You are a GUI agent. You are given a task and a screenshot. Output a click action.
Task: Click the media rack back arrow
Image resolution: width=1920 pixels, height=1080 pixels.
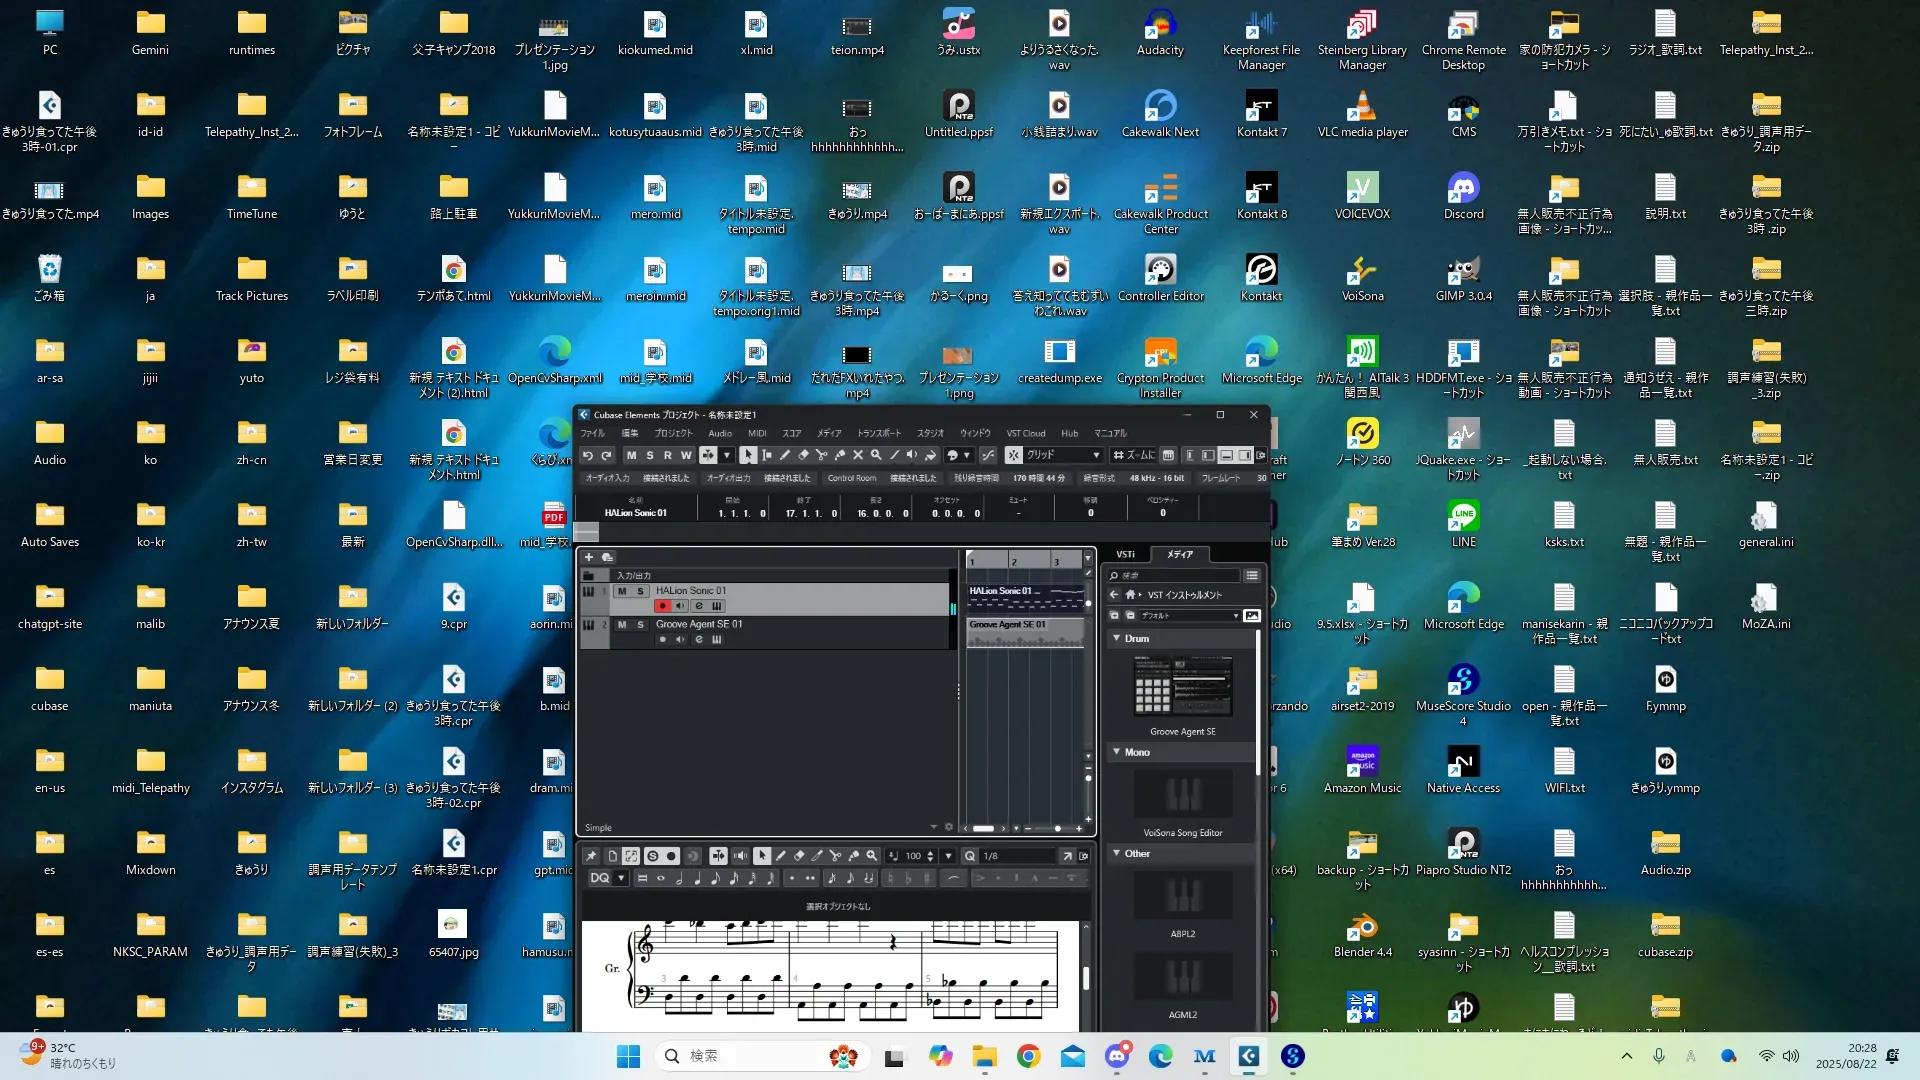tap(1114, 595)
